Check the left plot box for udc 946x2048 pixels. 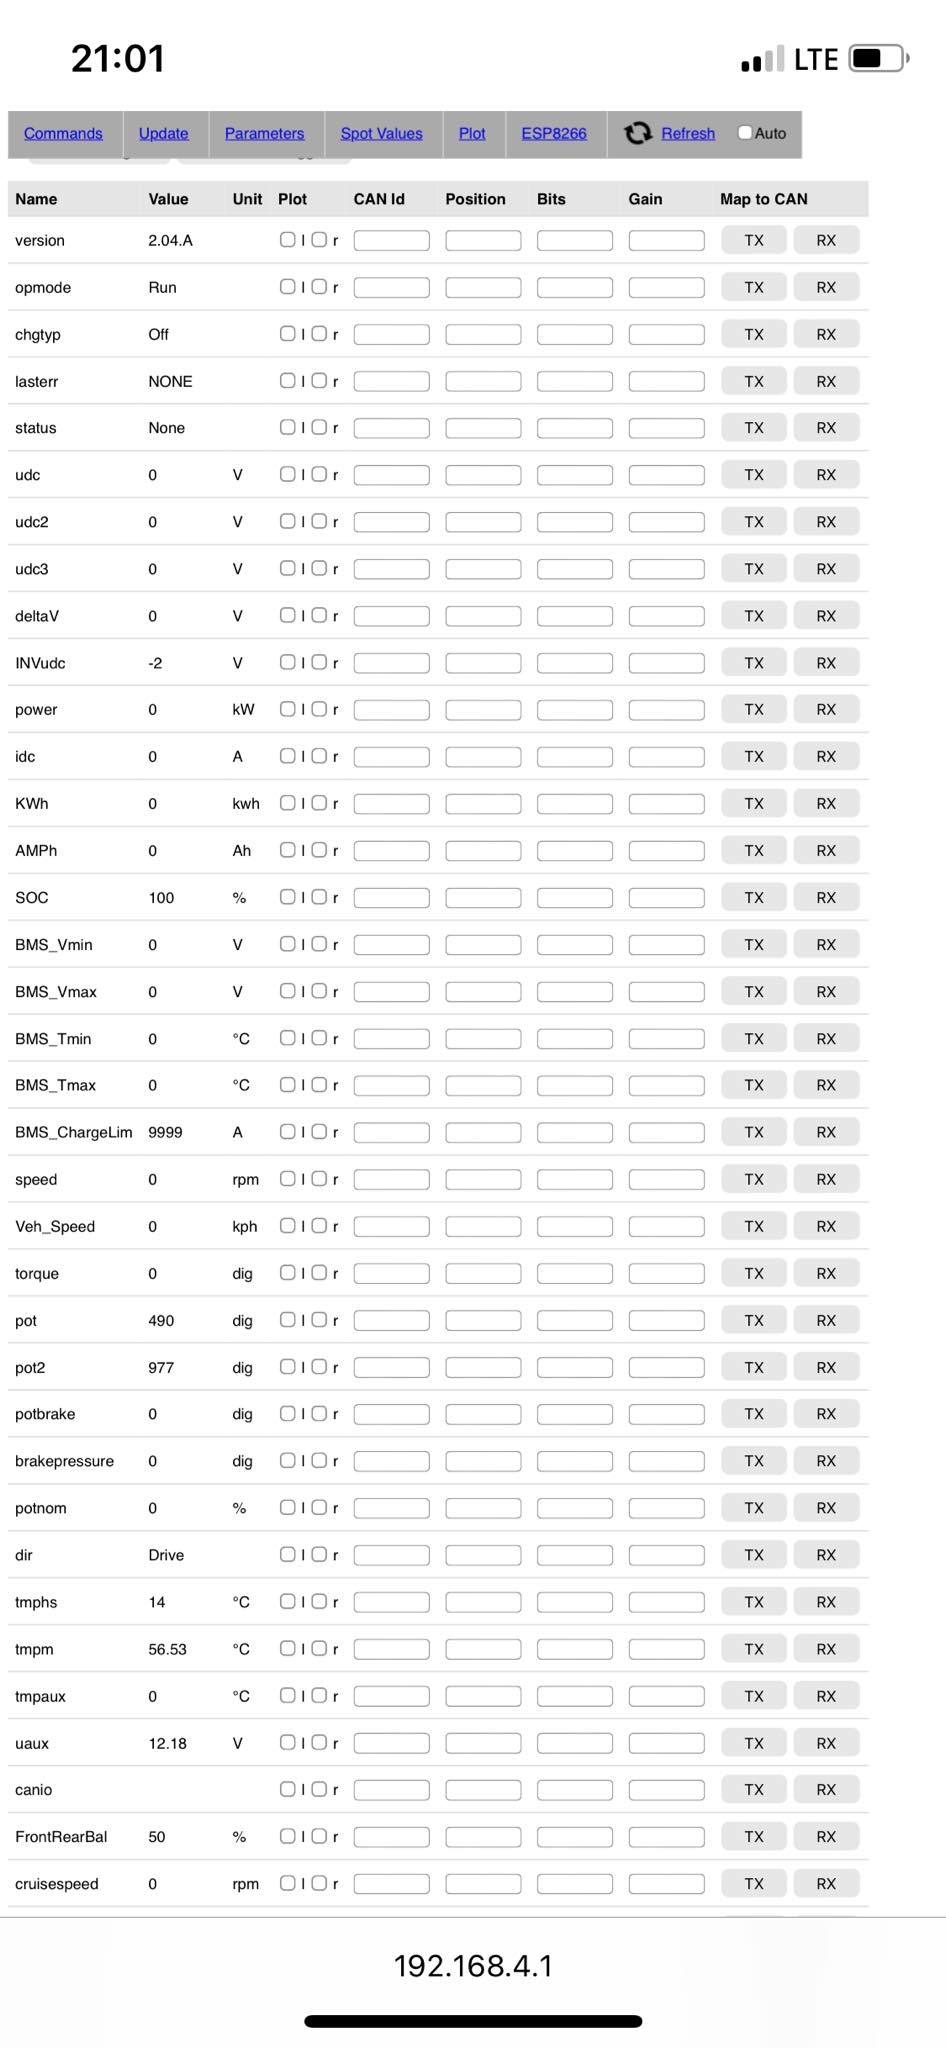[x=288, y=474]
